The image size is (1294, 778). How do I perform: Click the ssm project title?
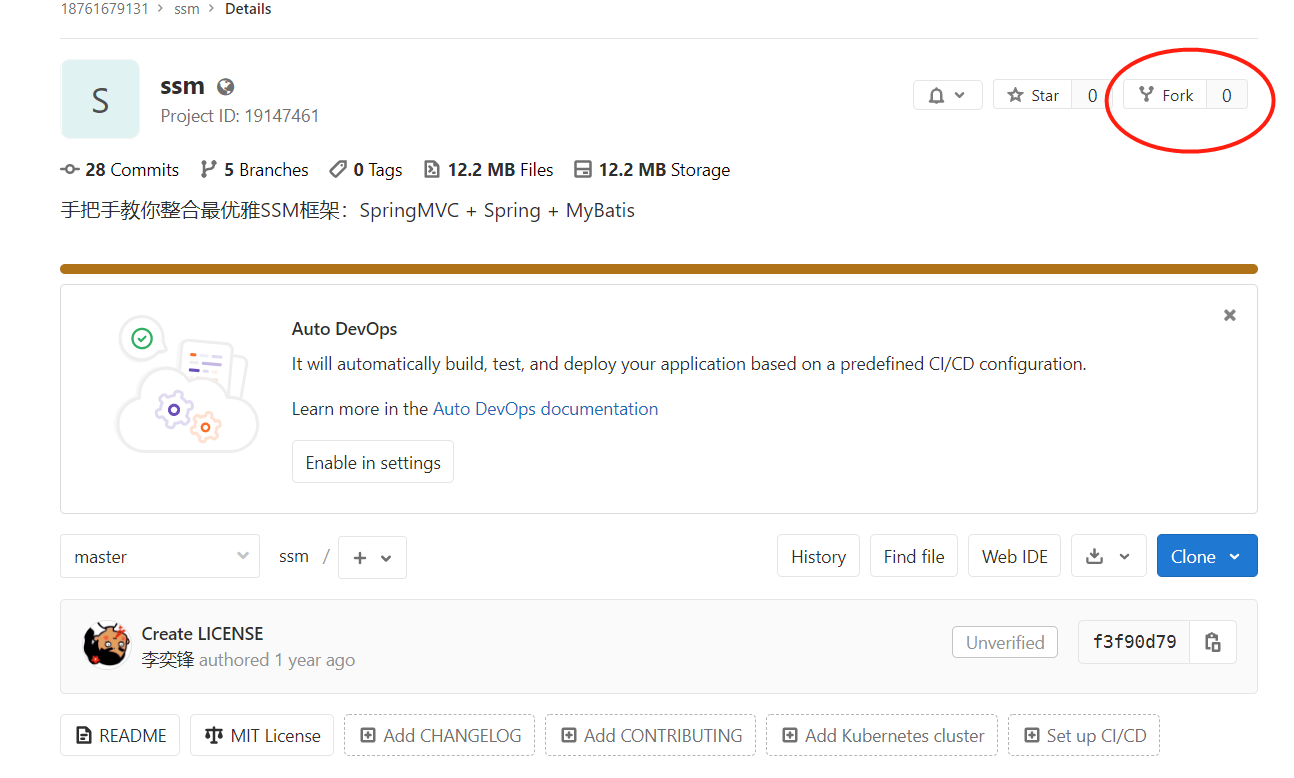pyautogui.click(x=182, y=86)
